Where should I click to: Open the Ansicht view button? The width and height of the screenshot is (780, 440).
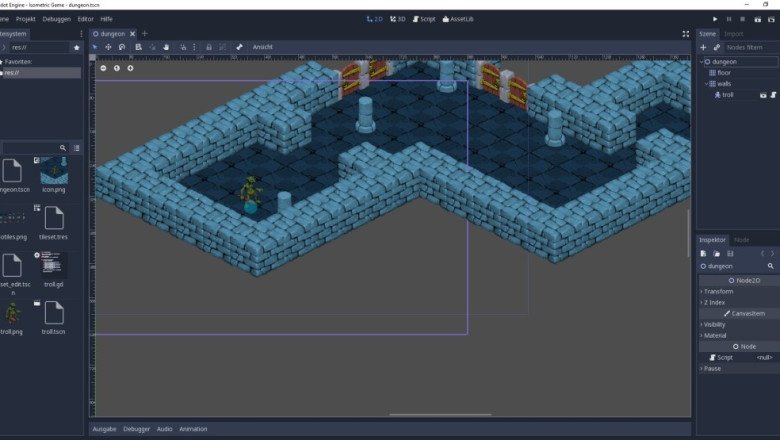262,47
